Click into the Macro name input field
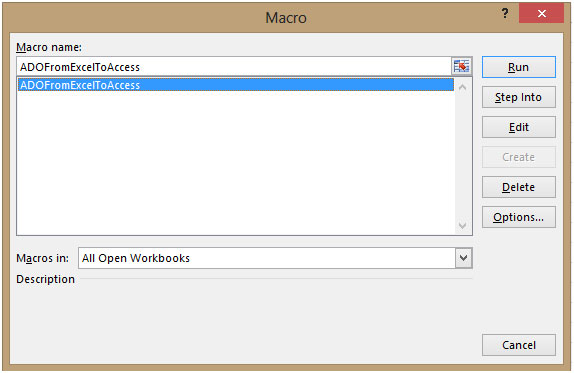The width and height of the screenshot is (574, 373). click(x=234, y=67)
